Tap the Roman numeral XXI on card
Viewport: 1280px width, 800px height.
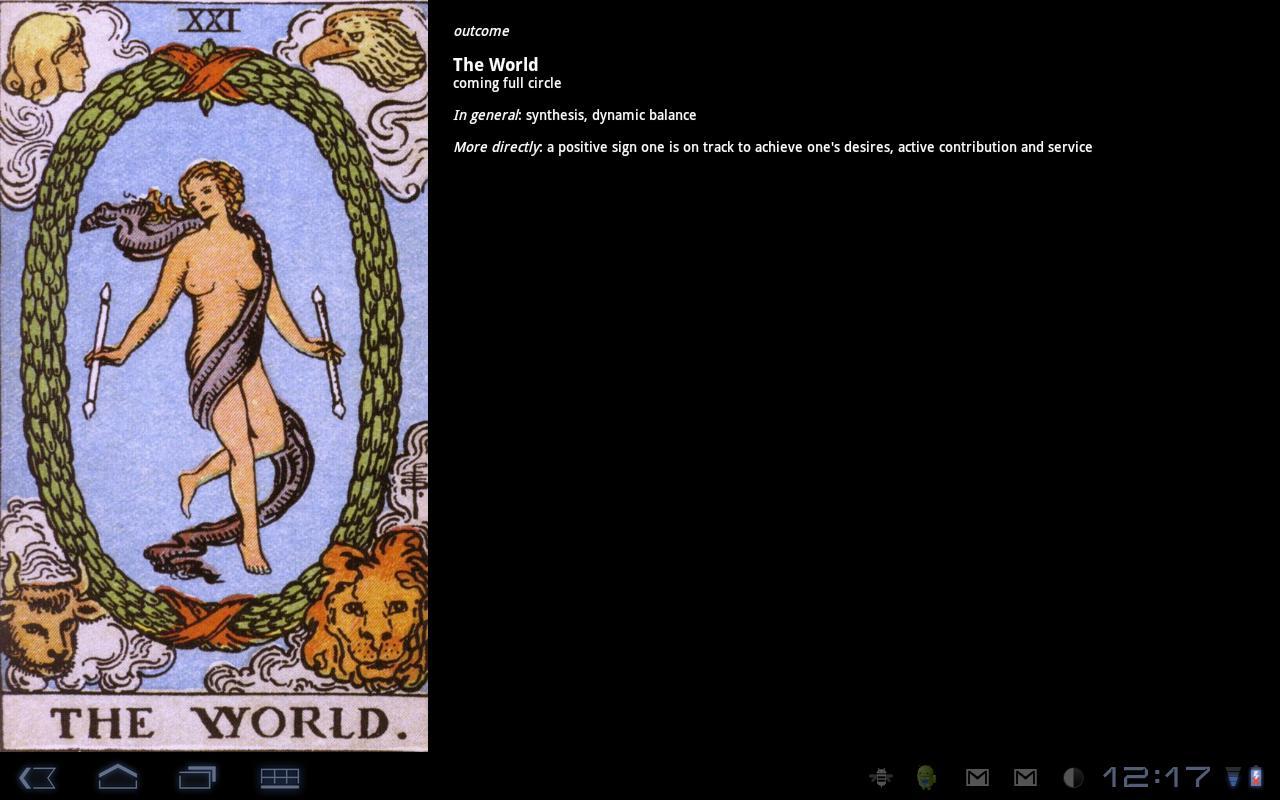(211, 19)
